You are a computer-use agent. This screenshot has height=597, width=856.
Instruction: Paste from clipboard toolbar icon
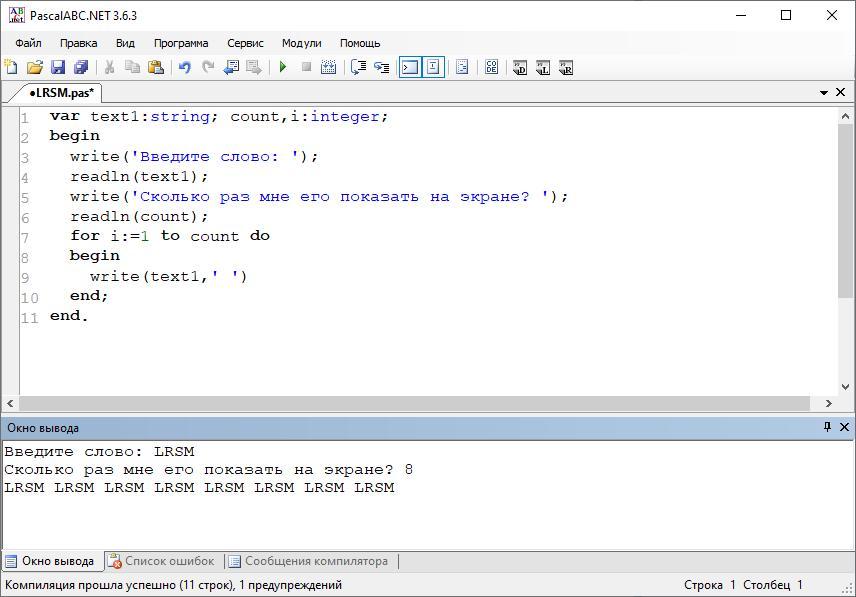pyautogui.click(x=156, y=67)
